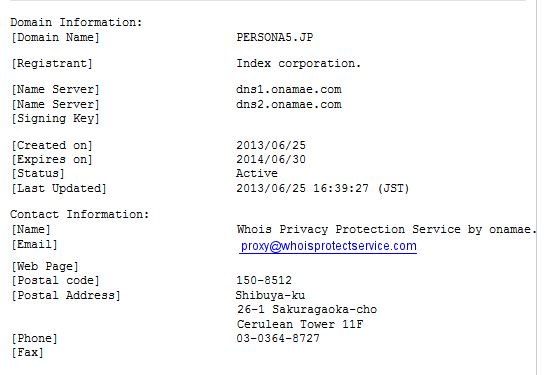
Task: Click the phone number 03-0364-8727
Action: pyautogui.click(x=278, y=338)
